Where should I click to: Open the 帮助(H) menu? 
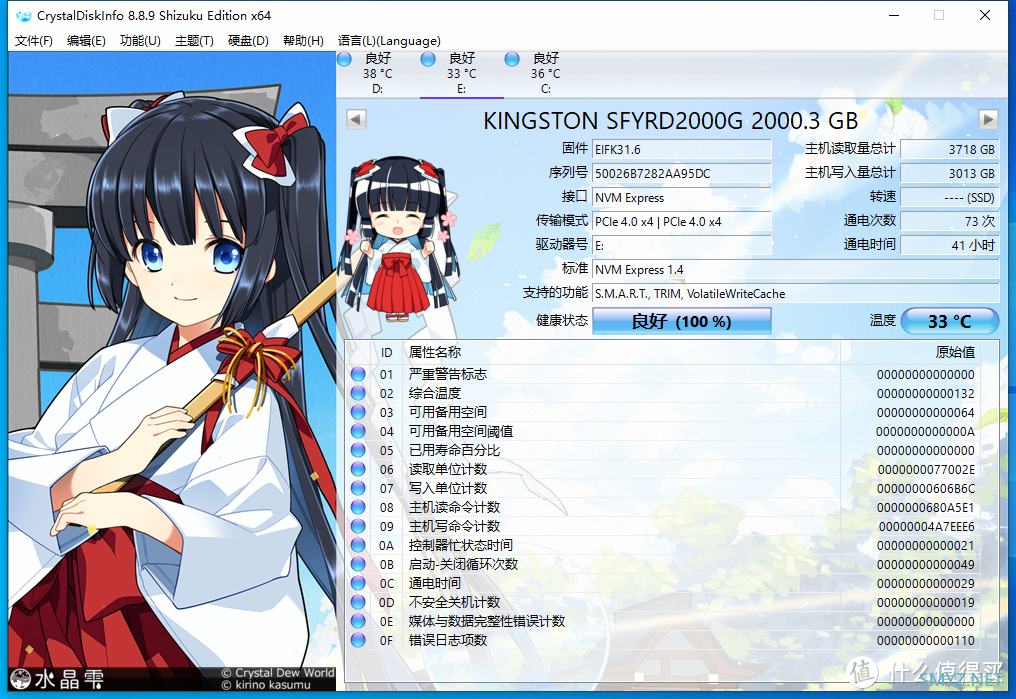point(303,41)
